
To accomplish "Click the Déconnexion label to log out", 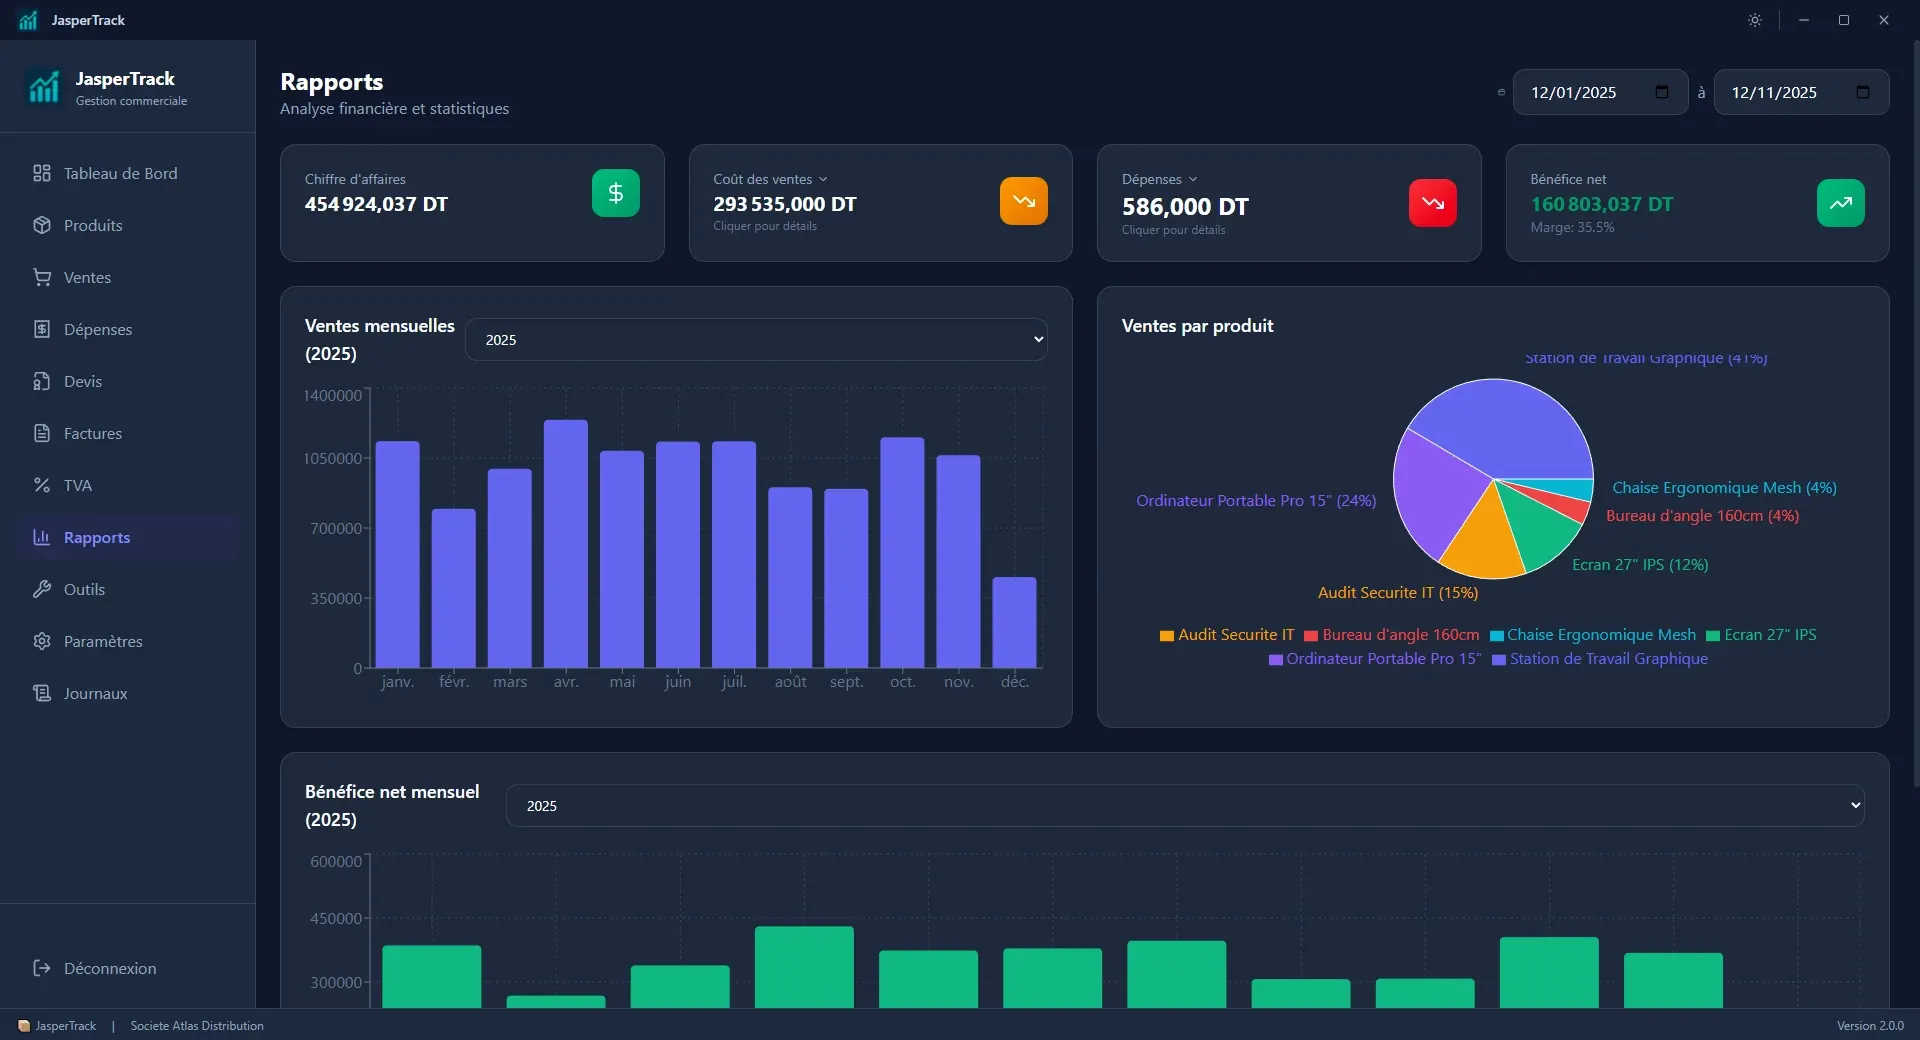I will [x=110, y=969].
